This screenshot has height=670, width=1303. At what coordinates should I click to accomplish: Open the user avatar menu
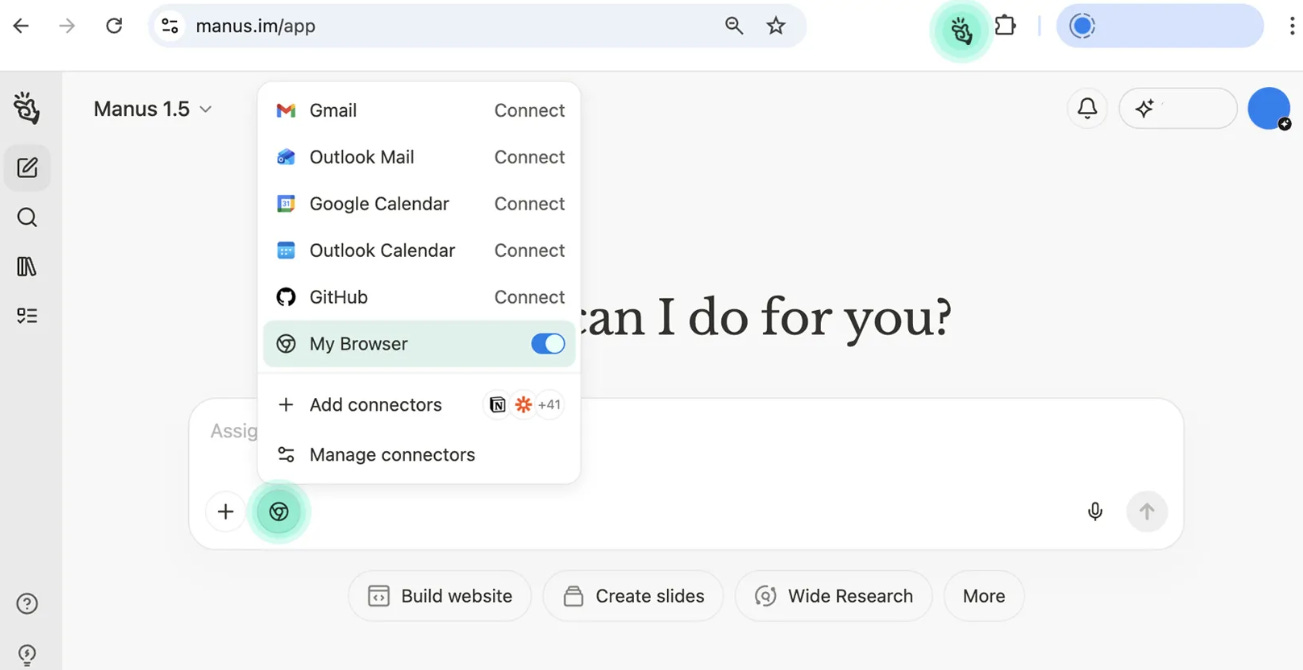click(x=1269, y=108)
